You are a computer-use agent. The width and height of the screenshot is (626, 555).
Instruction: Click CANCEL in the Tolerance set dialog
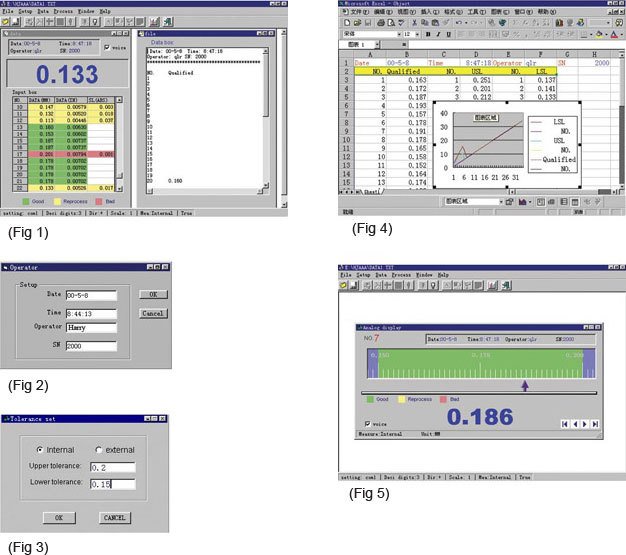point(115,517)
